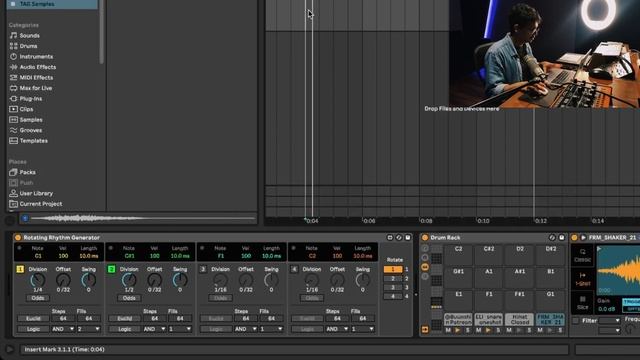Click Logic button in lane 1
The image size is (640, 360).
point(33,329)
